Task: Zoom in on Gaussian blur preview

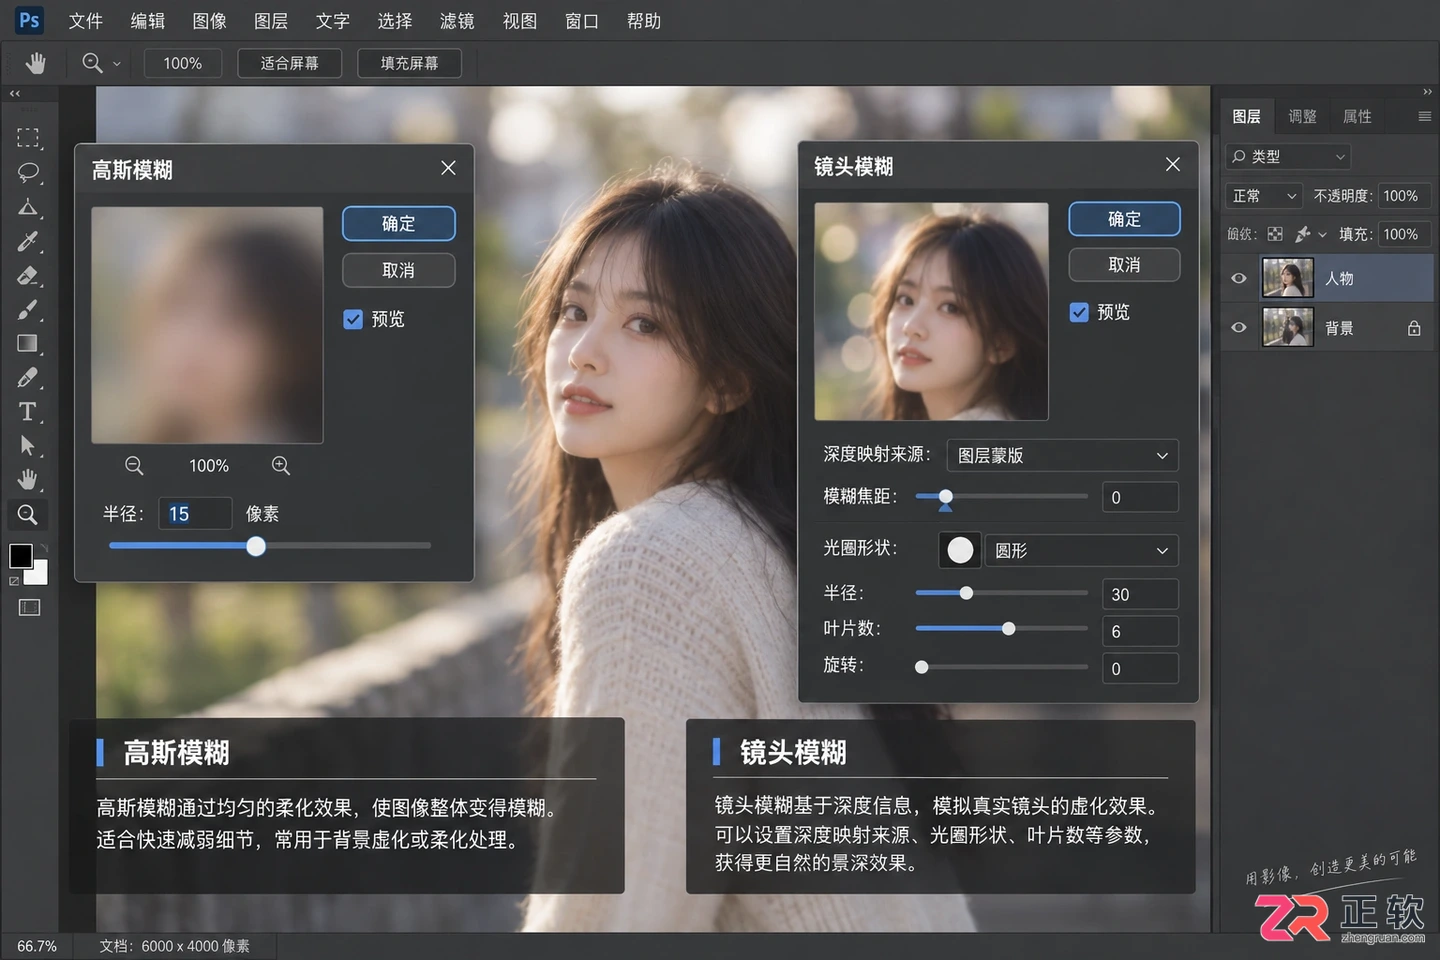Action: click(281, 465)
